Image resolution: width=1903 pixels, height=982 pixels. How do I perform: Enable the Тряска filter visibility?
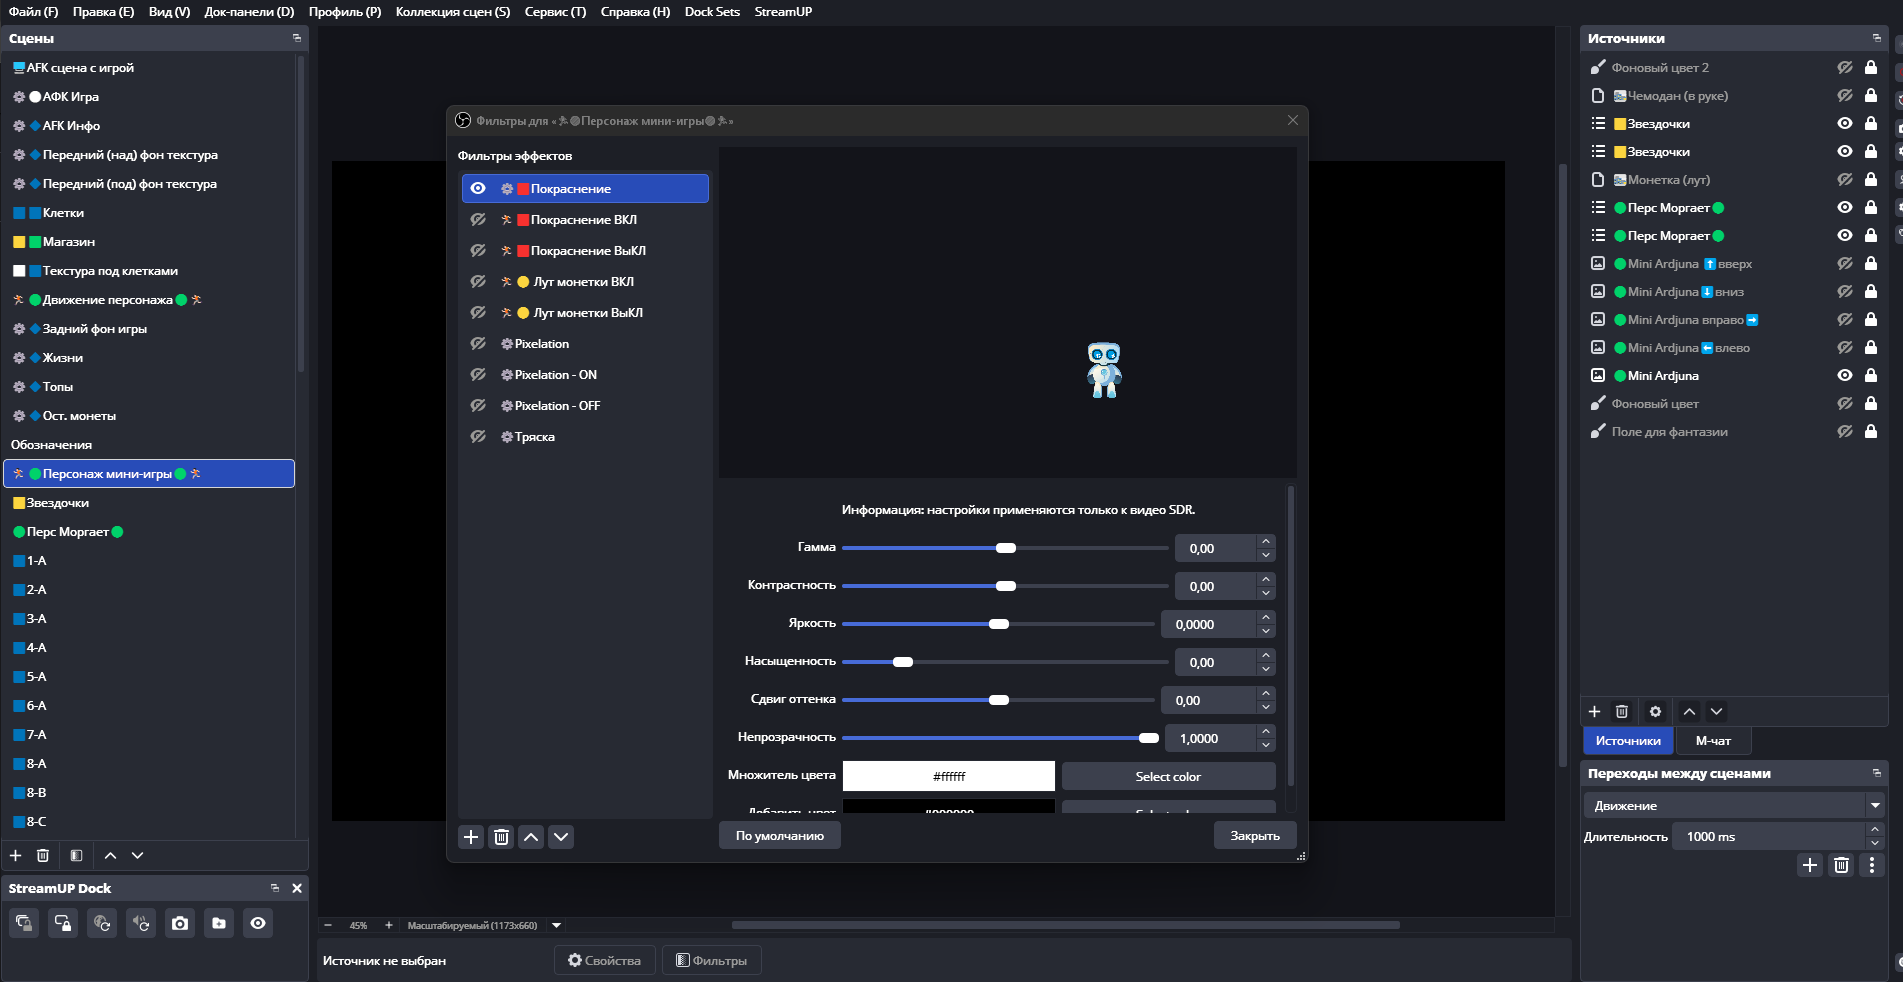478,437
